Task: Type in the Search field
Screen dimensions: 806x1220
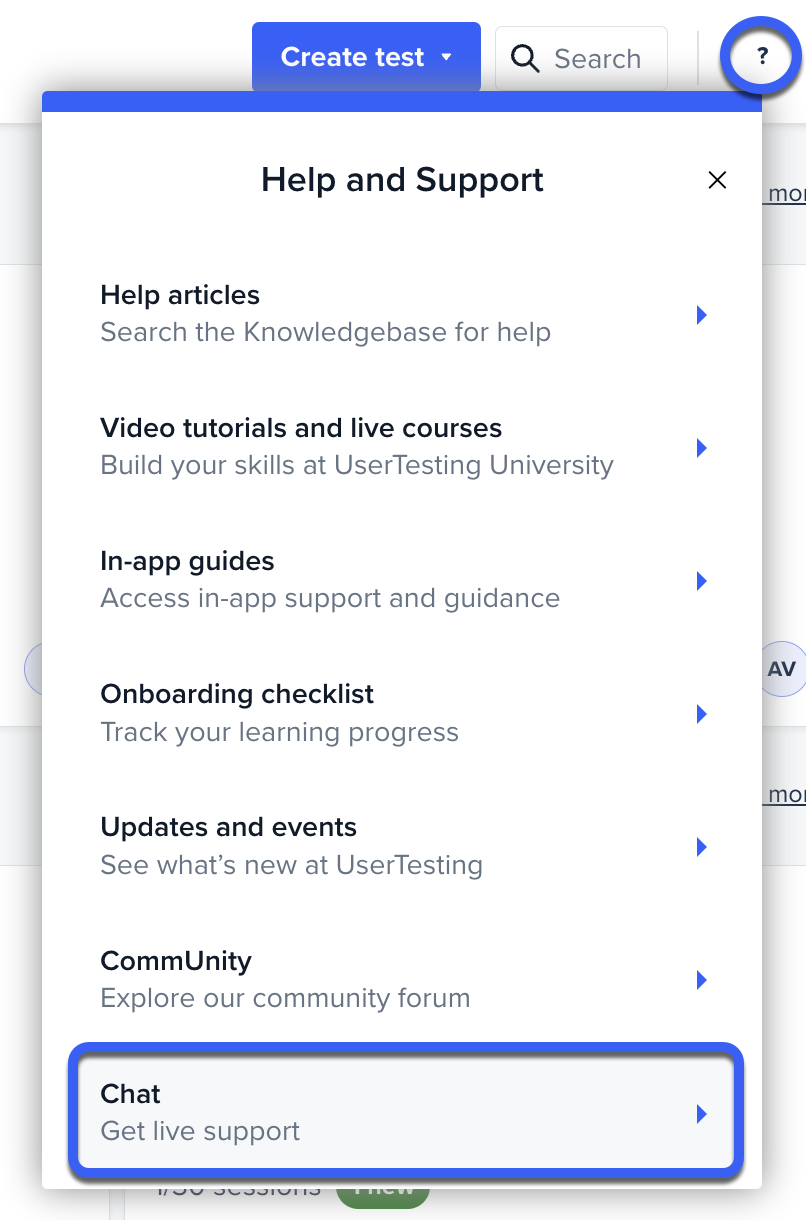Action: pos(598,59)
